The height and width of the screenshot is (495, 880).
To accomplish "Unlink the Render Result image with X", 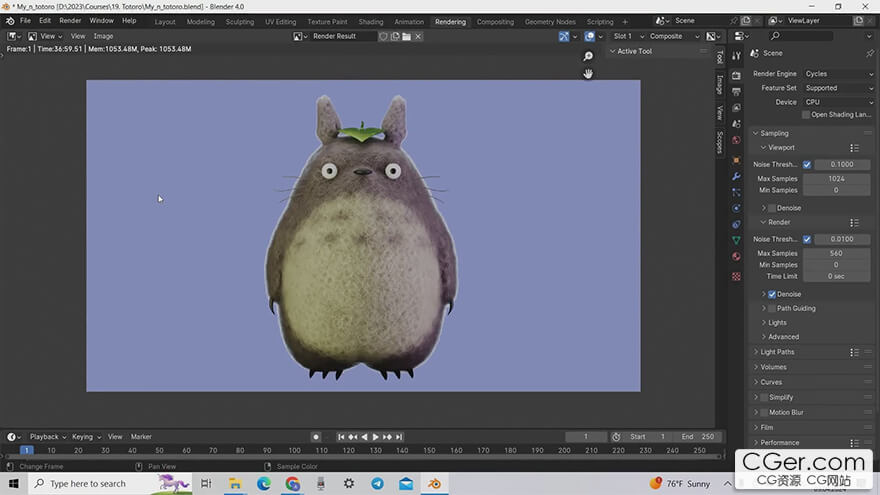I will tap(418, 36).
